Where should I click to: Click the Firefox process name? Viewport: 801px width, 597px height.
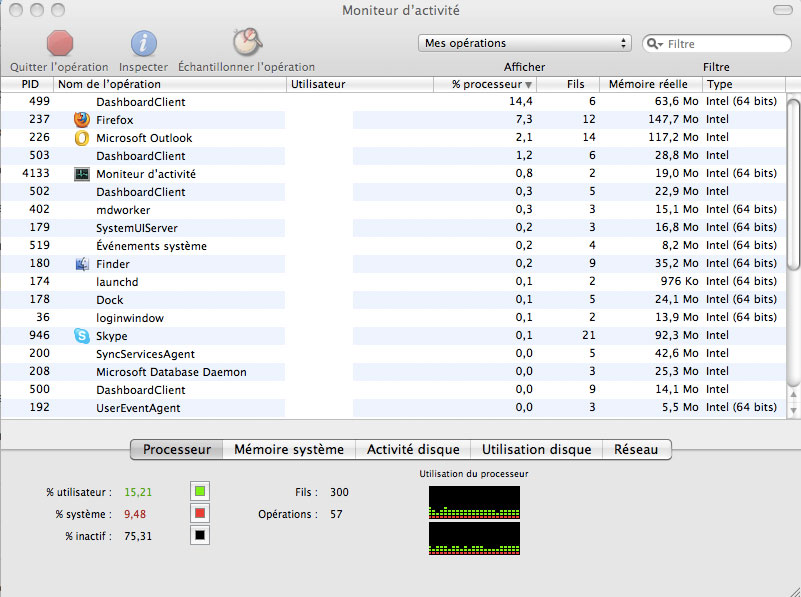114,120
